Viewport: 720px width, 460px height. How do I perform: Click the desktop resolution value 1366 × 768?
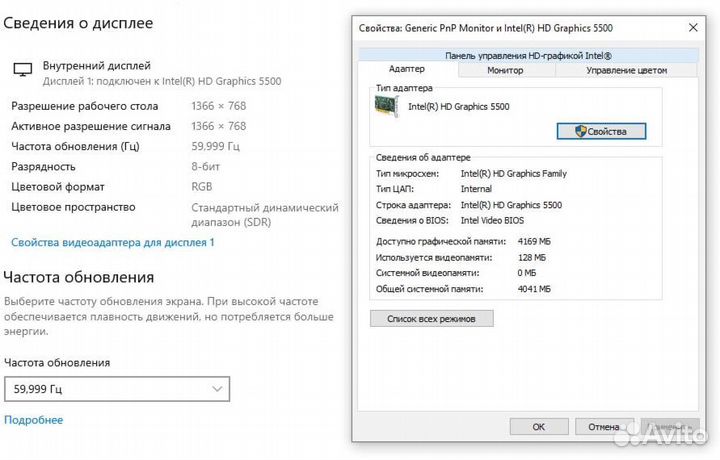pyautogui.click(x=219, y=106)
